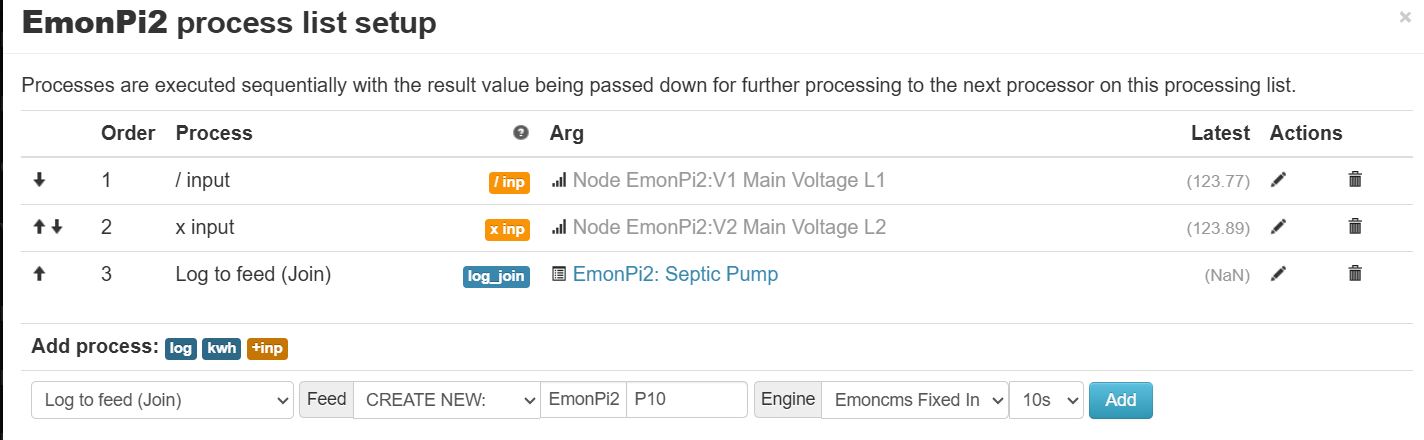The width and height of the screenshot is (1424, 440).
Task: Edit the 'x input' process with pencil icon
Action: click(1278, 227)
